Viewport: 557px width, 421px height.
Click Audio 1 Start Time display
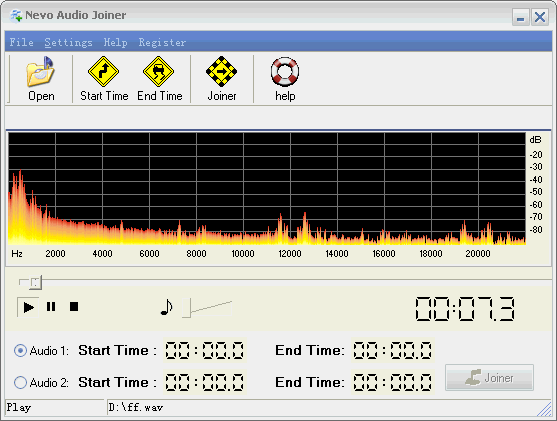[205, 350]
